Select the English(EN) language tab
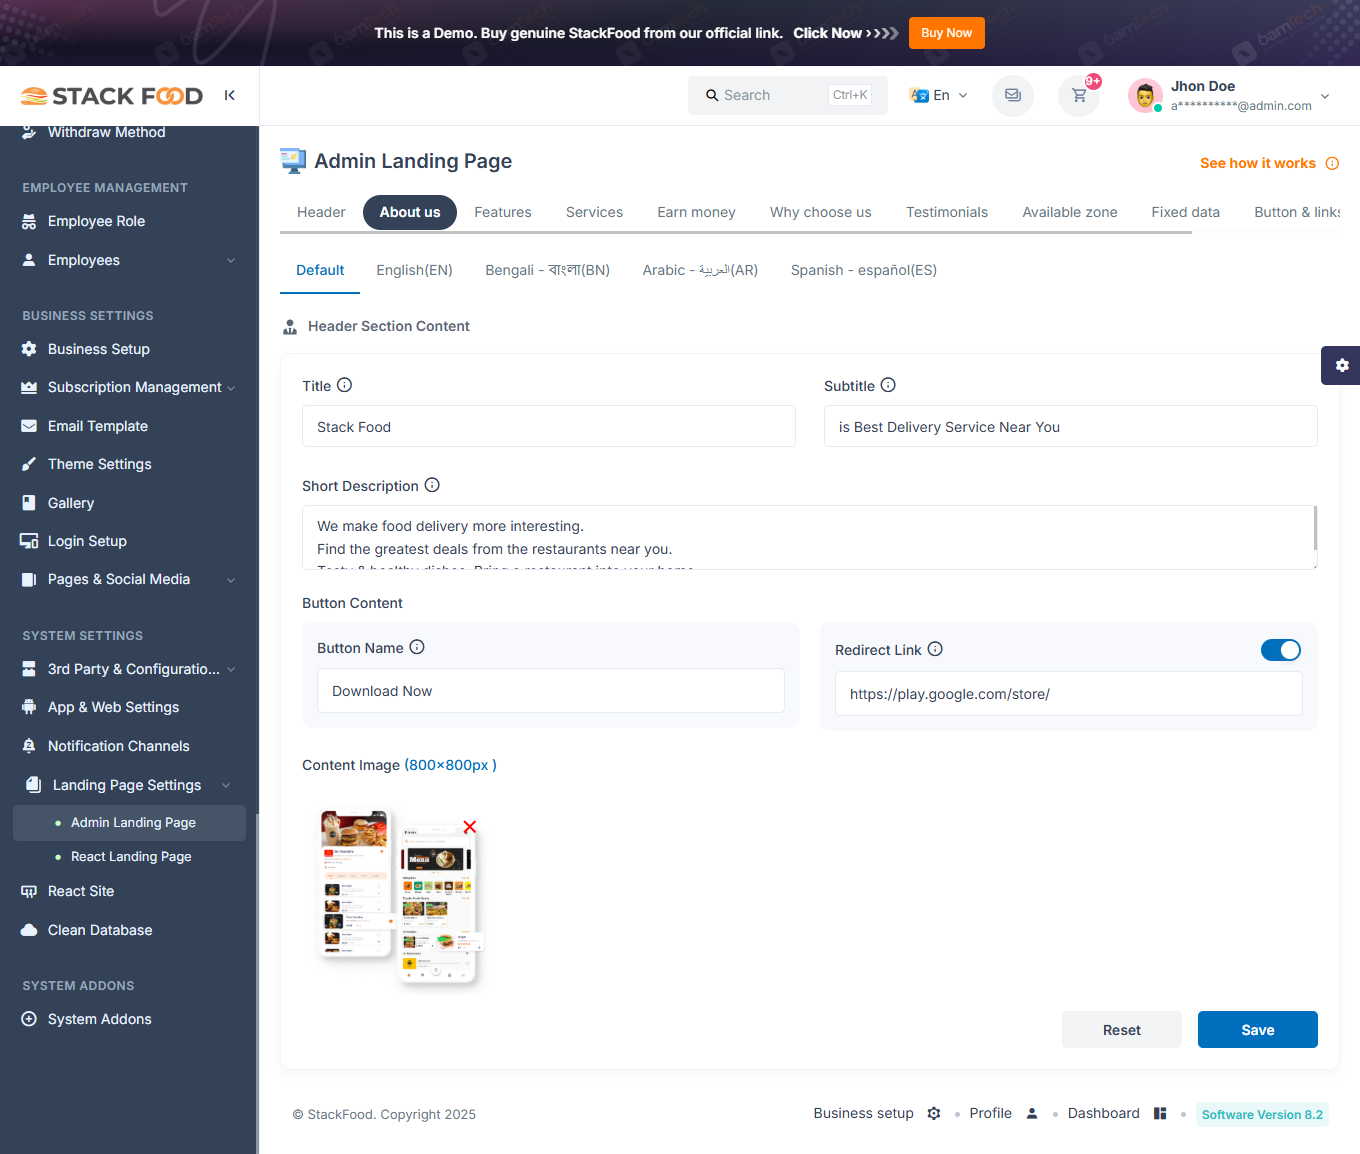This screenshot has width=1360, height=1154. point(414,270)
